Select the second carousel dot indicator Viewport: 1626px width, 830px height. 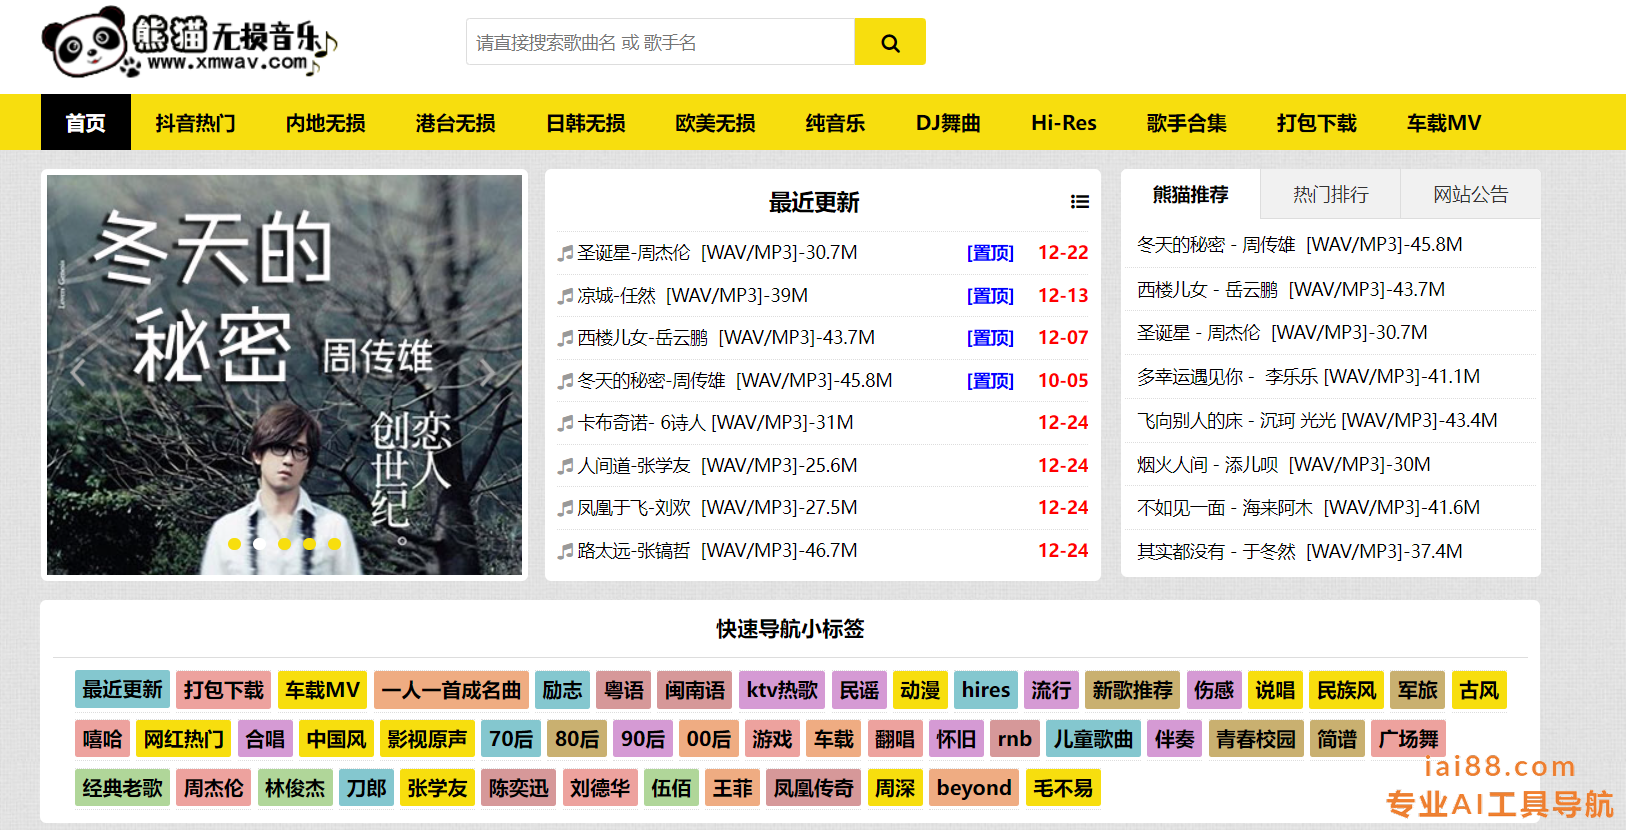[x=259, y=544]
